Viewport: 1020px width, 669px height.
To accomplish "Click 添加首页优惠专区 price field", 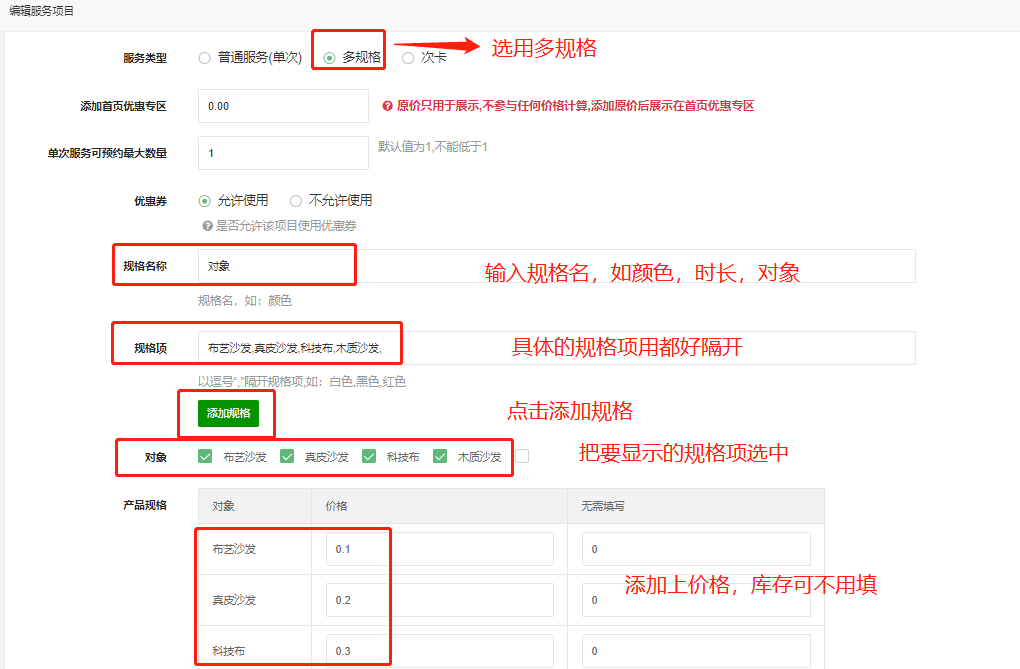I will pyautogui.click(x=283, y=106).
